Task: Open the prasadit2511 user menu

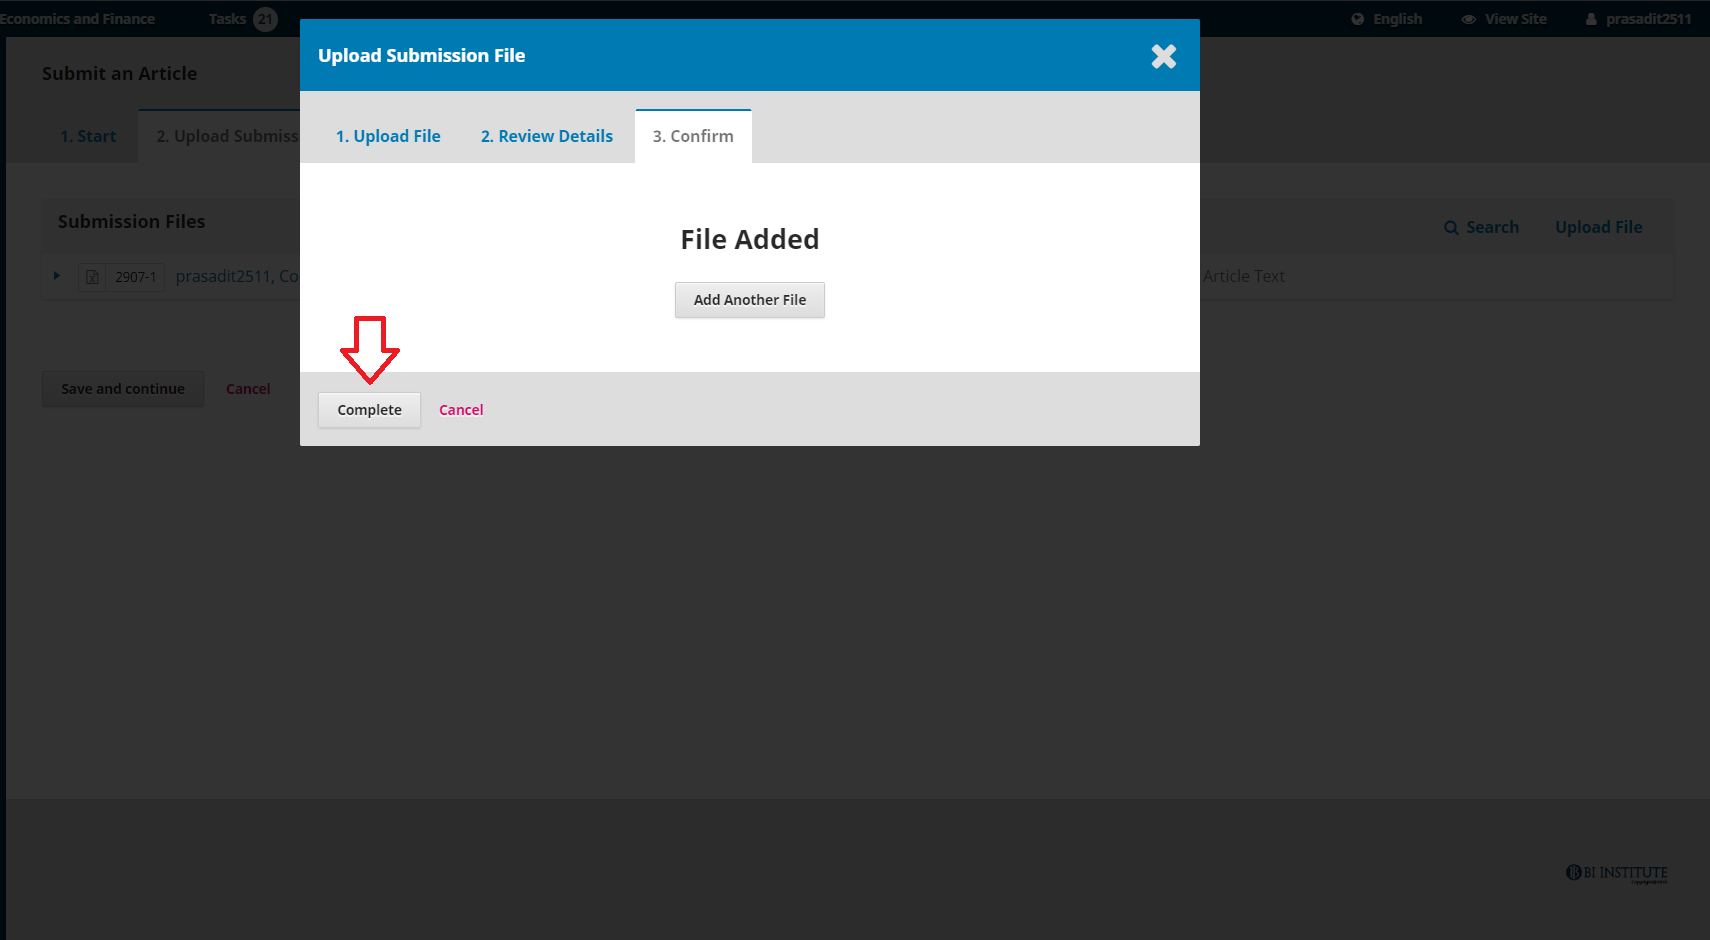Action: [1638, 19]
